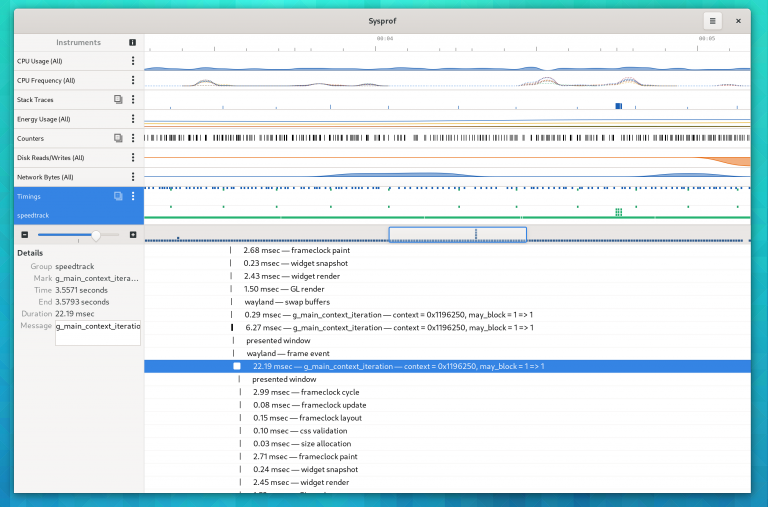Click the Timings pop-out window icon
The width and height of the screenshot is (768, 507).
118,196
